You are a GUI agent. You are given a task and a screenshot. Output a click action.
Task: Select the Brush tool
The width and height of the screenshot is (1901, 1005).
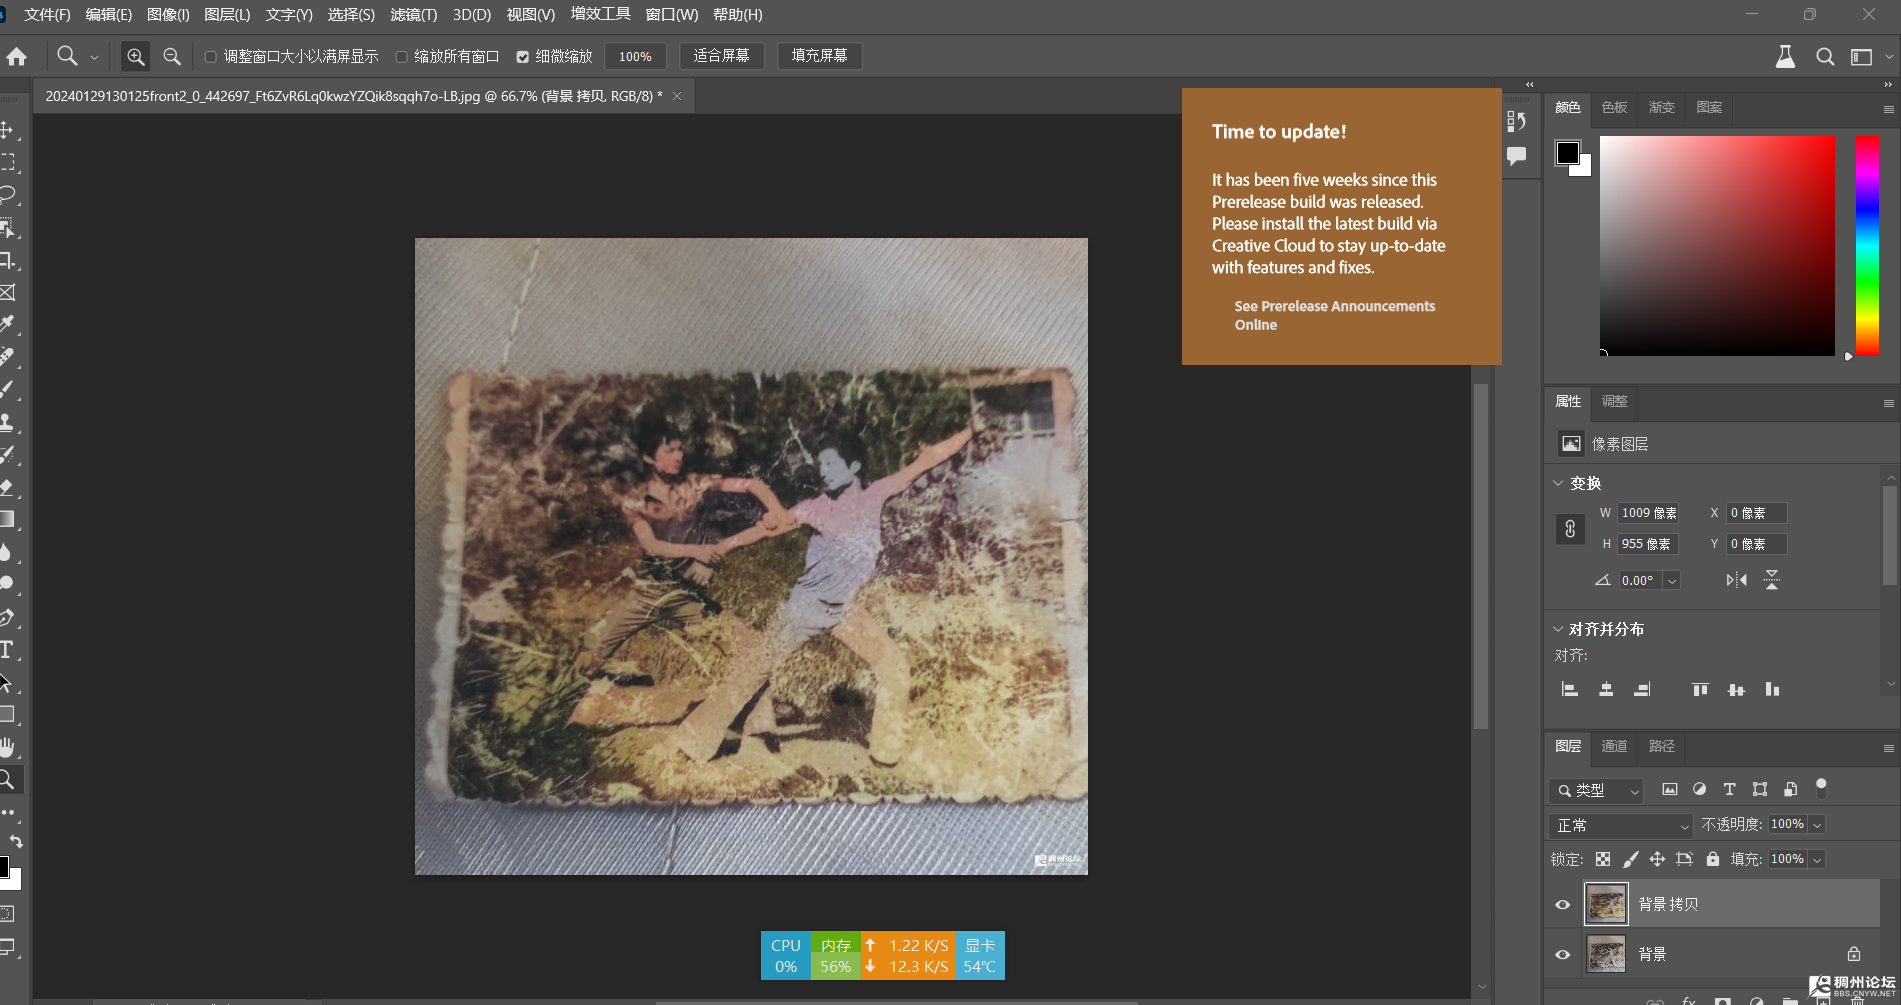coord(7,389)
